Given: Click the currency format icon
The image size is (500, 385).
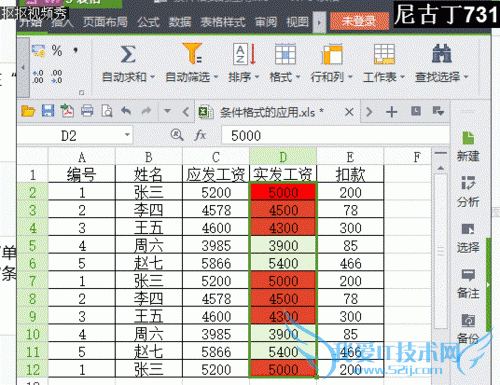Looking at the screenshot, I should tap(38, 51).
